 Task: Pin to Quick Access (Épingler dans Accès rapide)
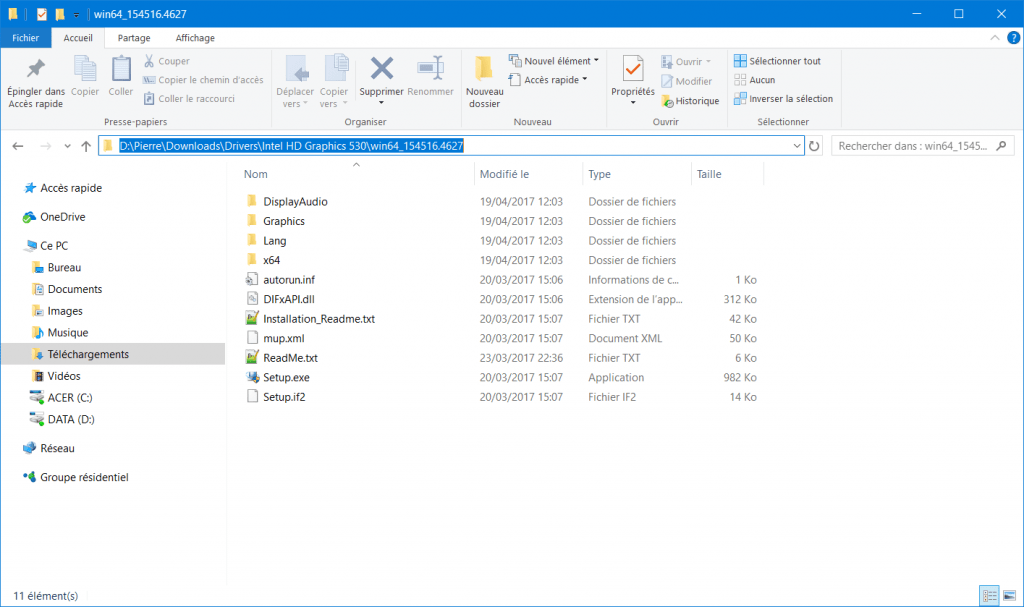click(x=36, y=82)
